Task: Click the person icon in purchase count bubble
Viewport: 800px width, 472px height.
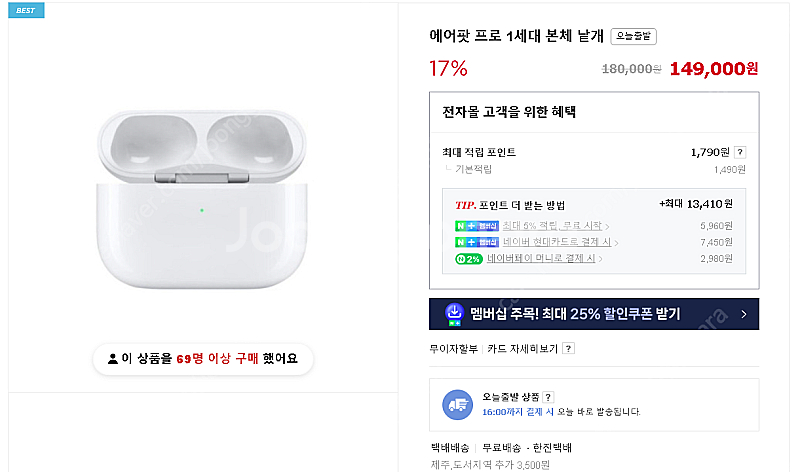Action: click(112, 358)
